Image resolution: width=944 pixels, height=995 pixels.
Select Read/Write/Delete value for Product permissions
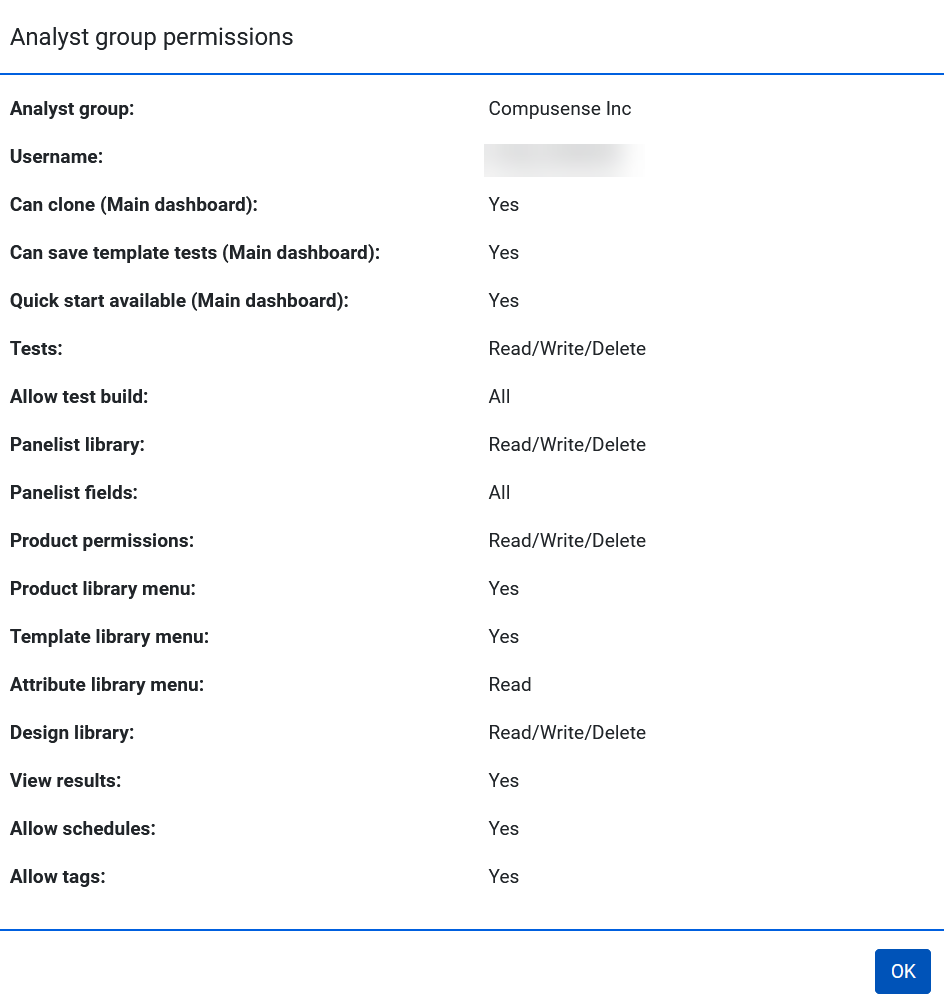pyautogui.click(x=567, y=541)
